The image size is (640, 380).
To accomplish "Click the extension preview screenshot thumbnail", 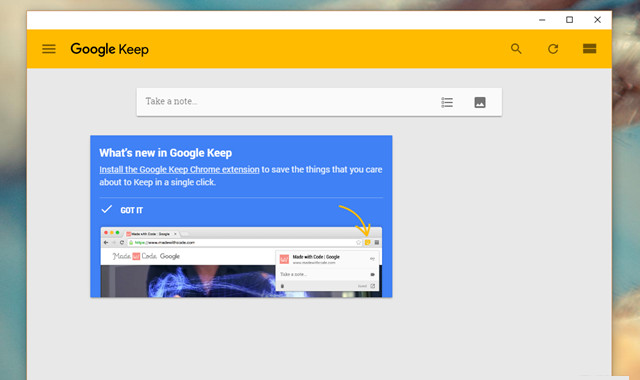I will pyautogui.click(x=241, y=262).
